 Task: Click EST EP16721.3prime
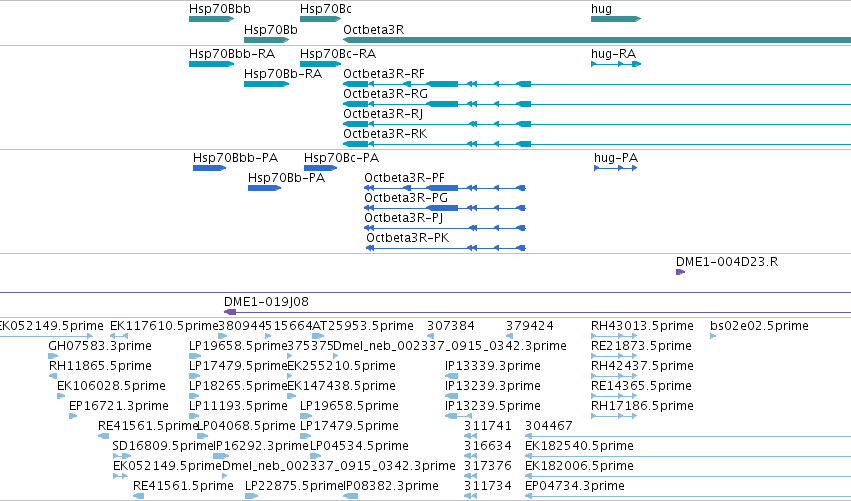pyautogui.click(x=73, y=417)
